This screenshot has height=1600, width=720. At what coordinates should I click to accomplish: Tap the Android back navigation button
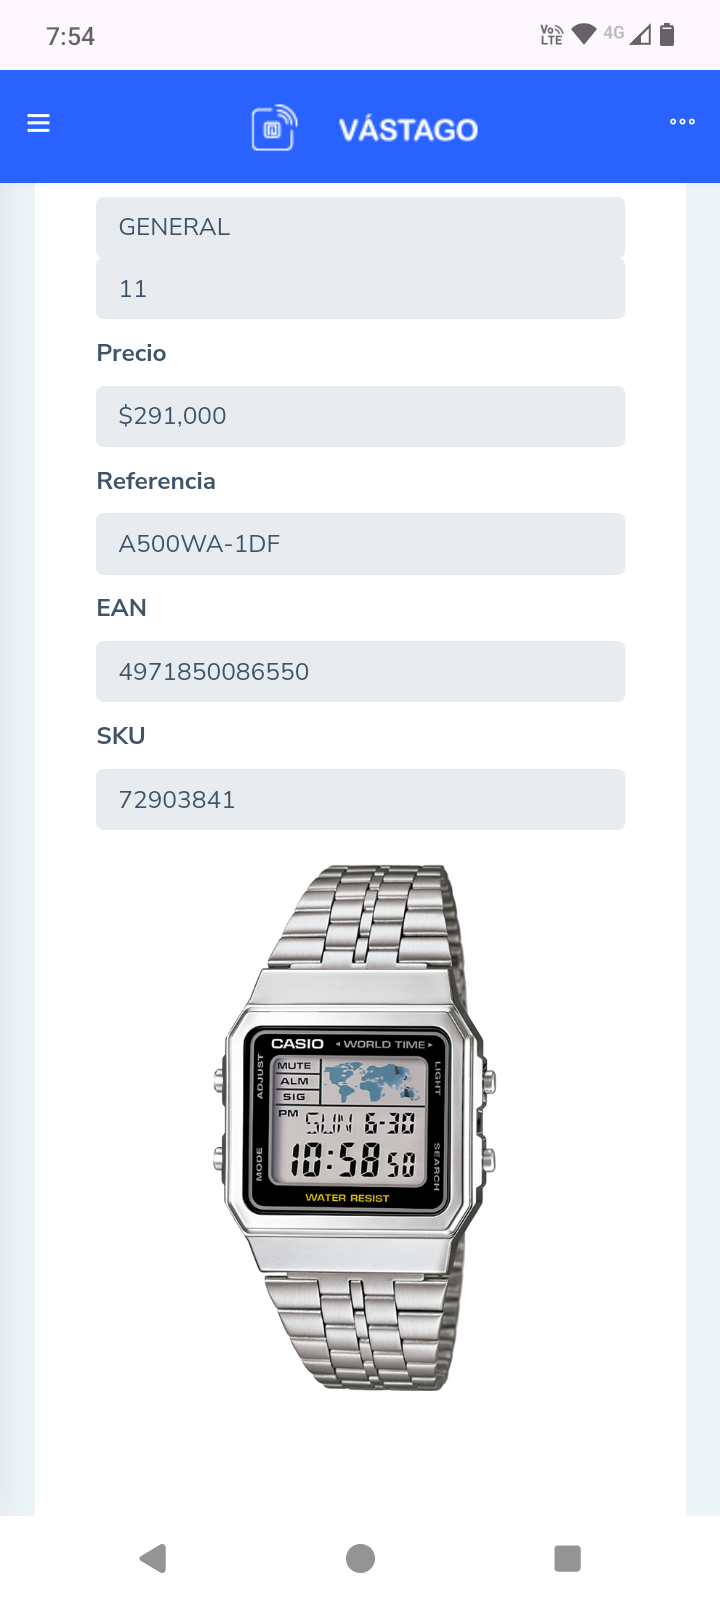pos(153,1558)
